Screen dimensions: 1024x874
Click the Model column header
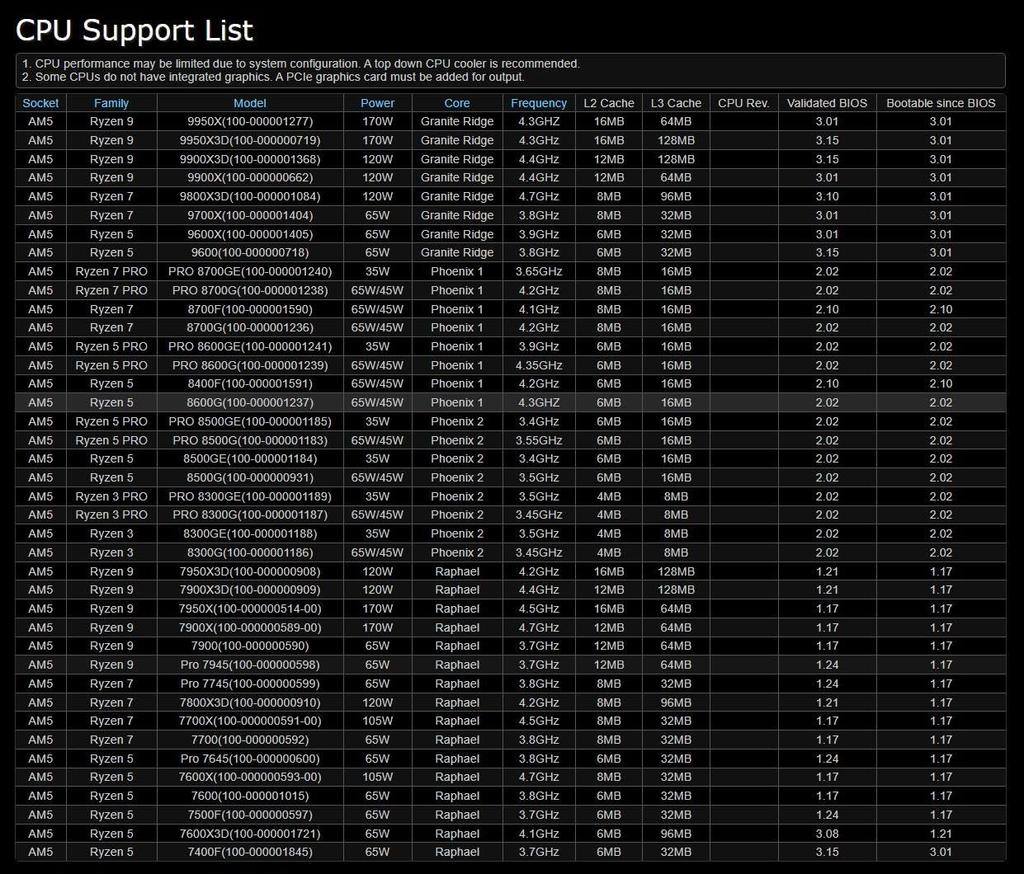point(250,103)
